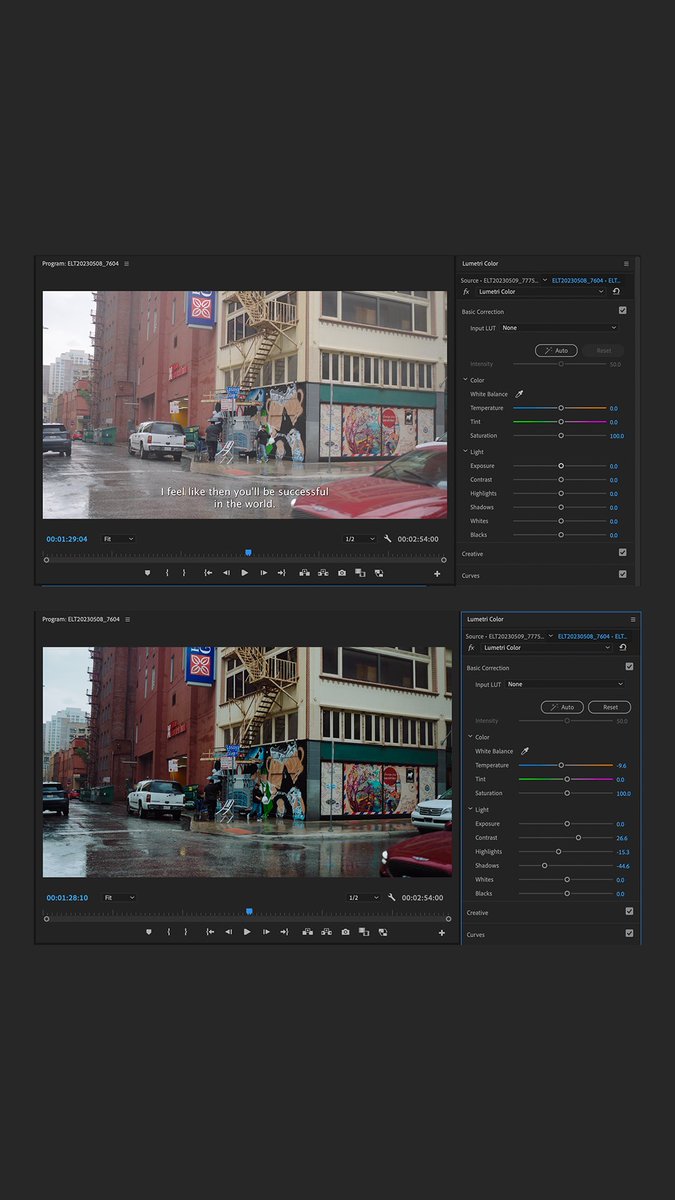Image resolution: width=675 pixels, height=1200 pixels.
Task: Step back one frame in the upper monitor
Action: pos(226,573)
